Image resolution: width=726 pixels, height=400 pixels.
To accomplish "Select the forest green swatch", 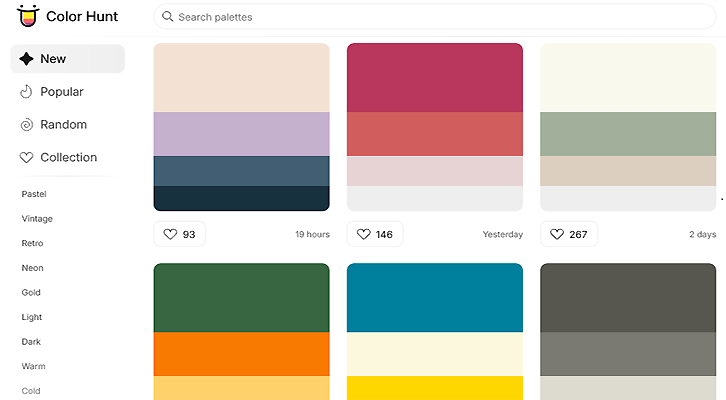I will point(242,297).
